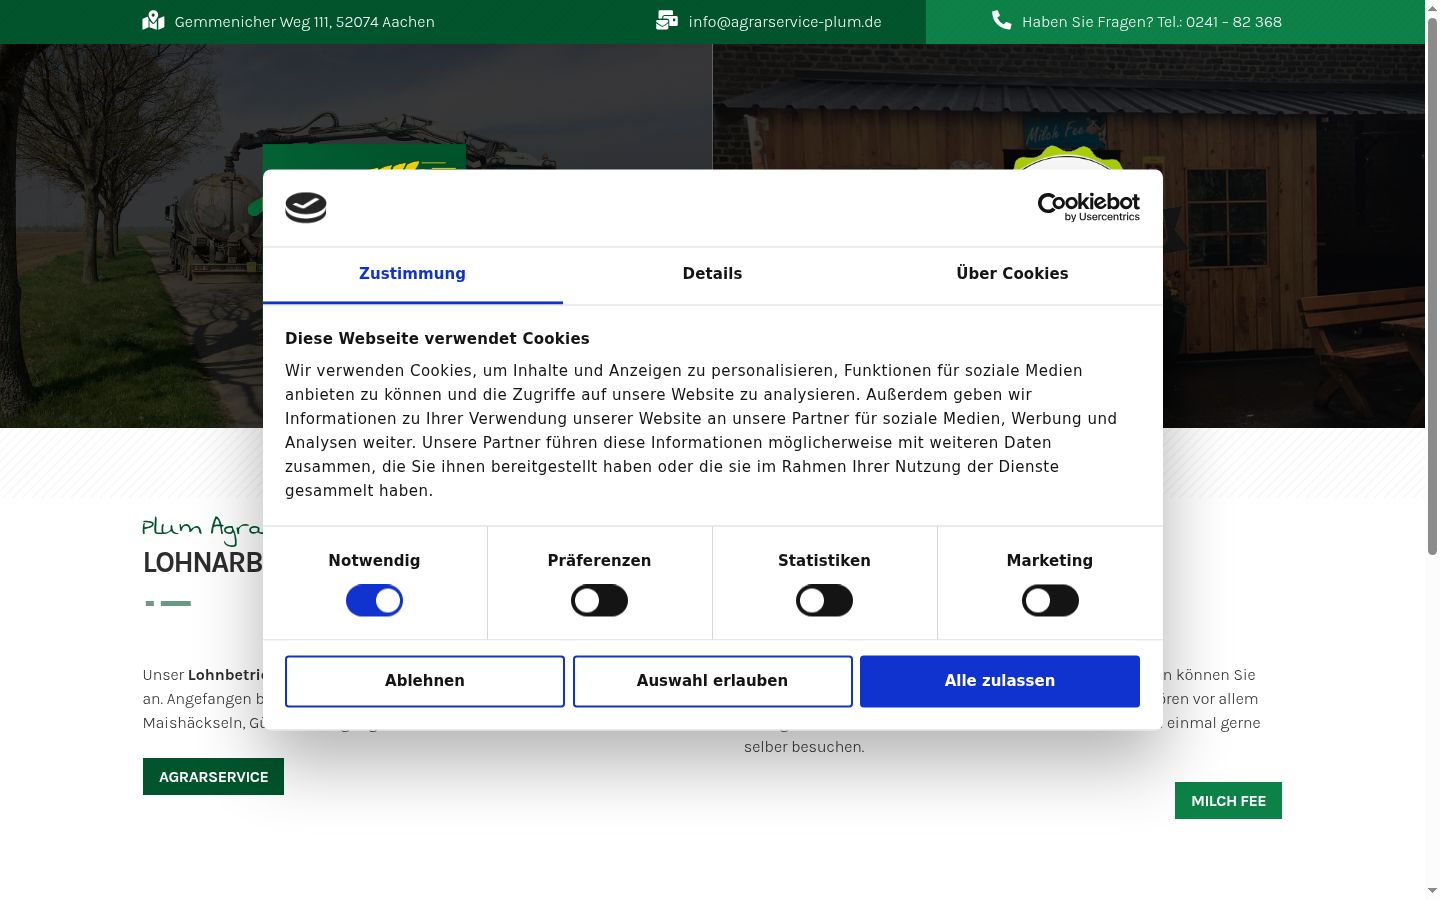Enable the Statistiken cookie switch
Screen dimensions: 1440x900
pyautogui.click(x=824, y=601)
